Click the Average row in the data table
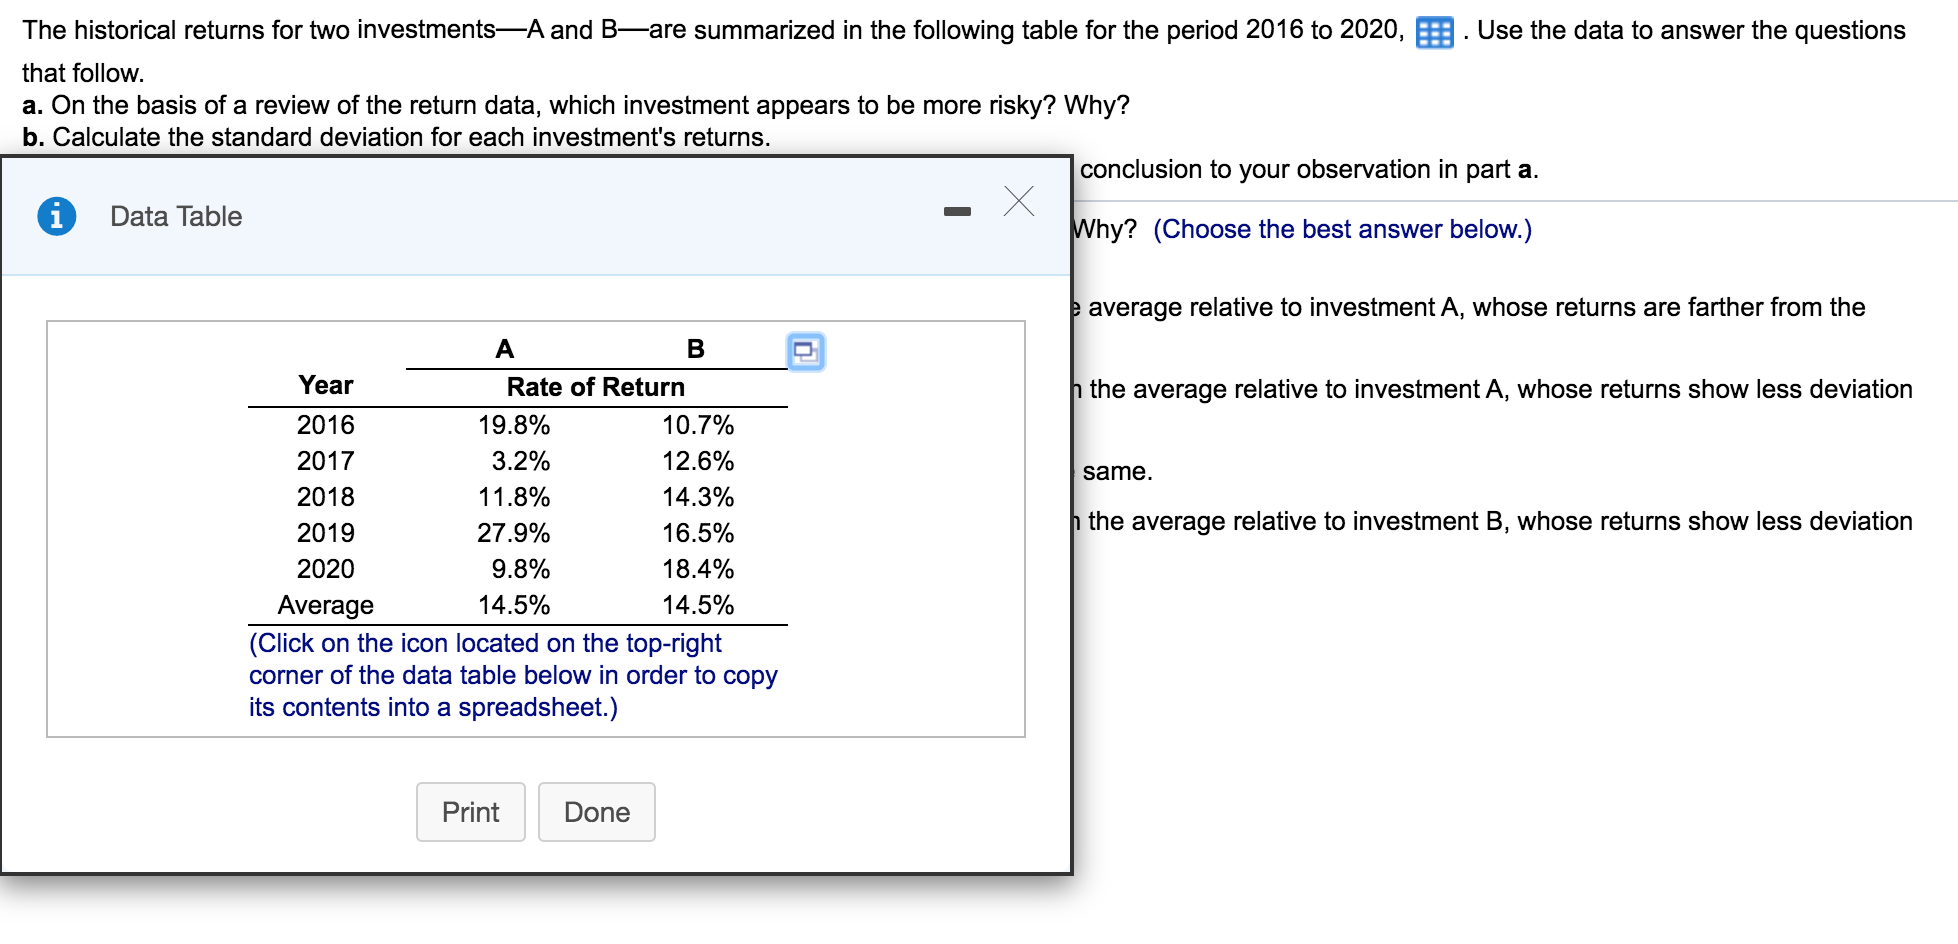The image size is (1958, 944). (x=325, y=604)
